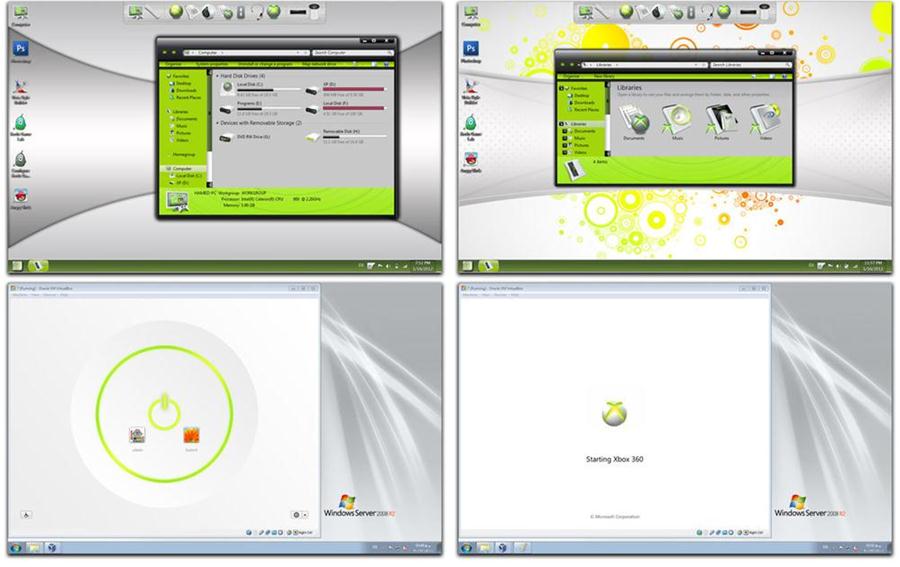The image size is (900, 567).
Task: Open shutdown options arrow on login screen
Action: coord(304,515)
